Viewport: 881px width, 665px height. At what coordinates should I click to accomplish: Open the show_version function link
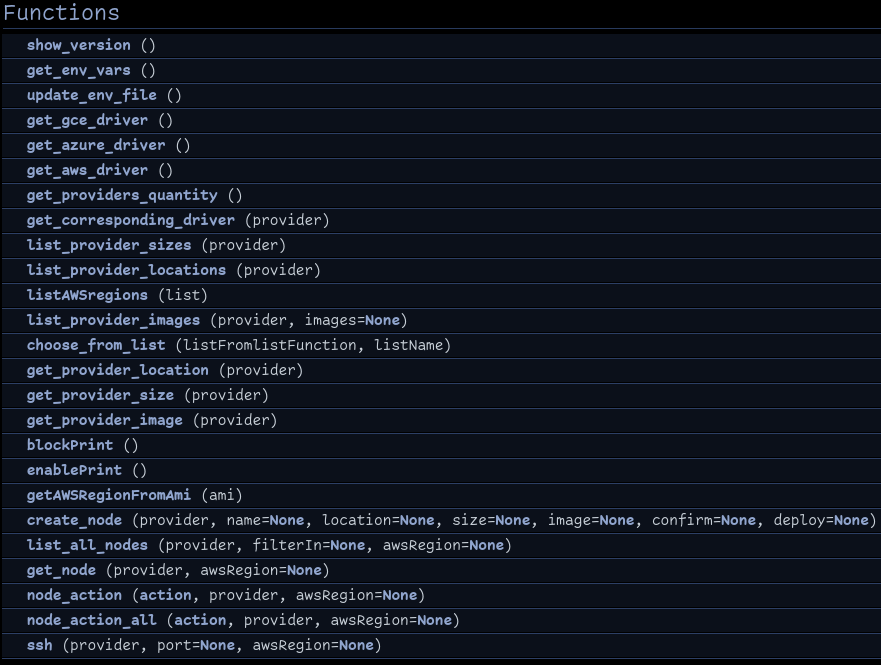[x=78, y=45]
